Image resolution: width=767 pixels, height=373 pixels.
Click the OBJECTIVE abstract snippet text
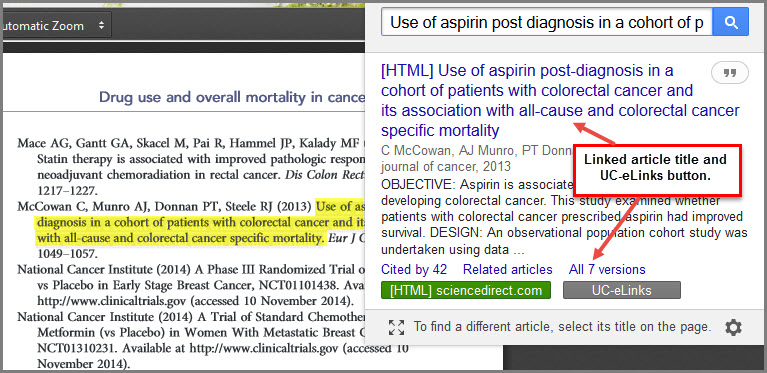(564, 218)
